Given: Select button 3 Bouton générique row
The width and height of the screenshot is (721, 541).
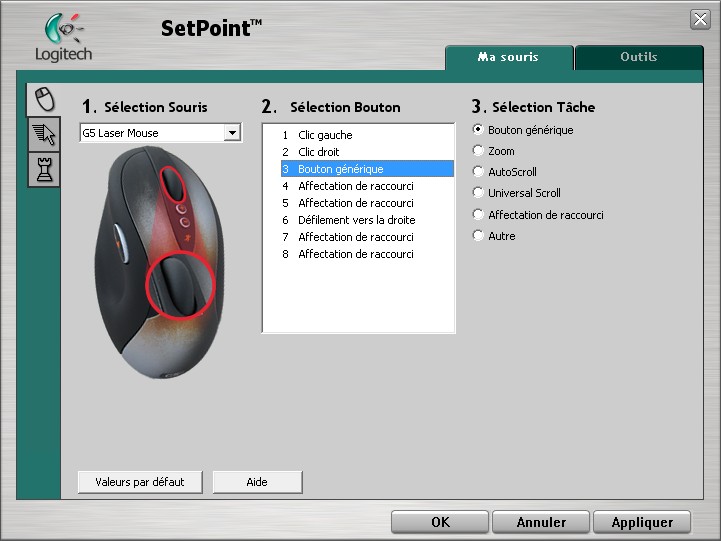Looking at the screenshot, I should (367, 169).
